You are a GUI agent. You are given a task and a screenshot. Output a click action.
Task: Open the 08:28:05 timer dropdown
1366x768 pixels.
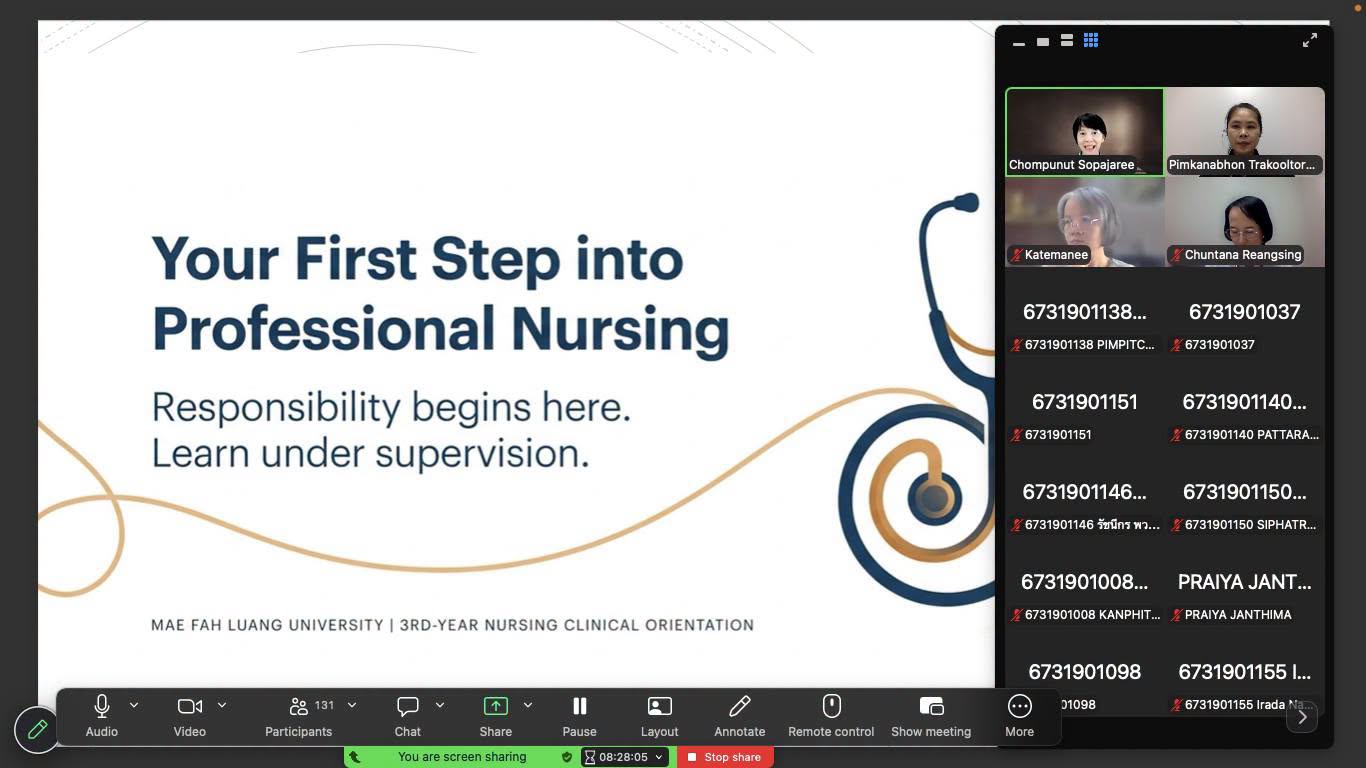click(625, 757)
